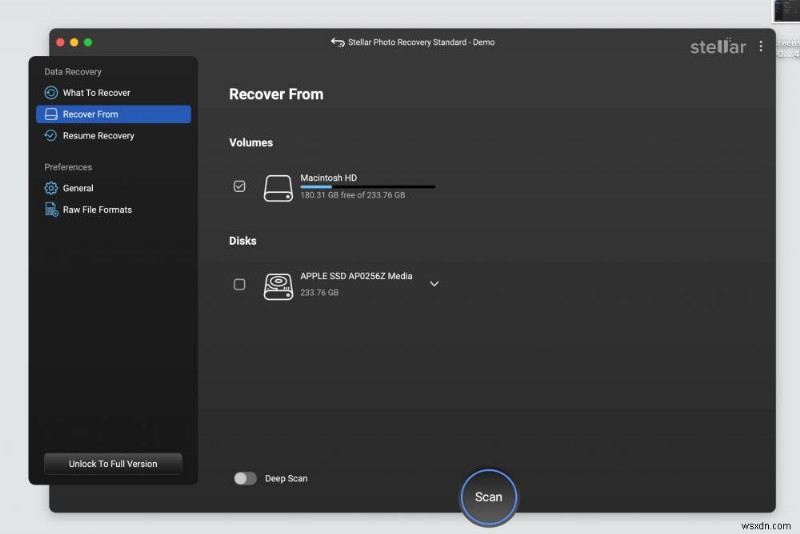Open Resume Recovery in the sidebar
The image size is (800, 534).
coord(113,136)
